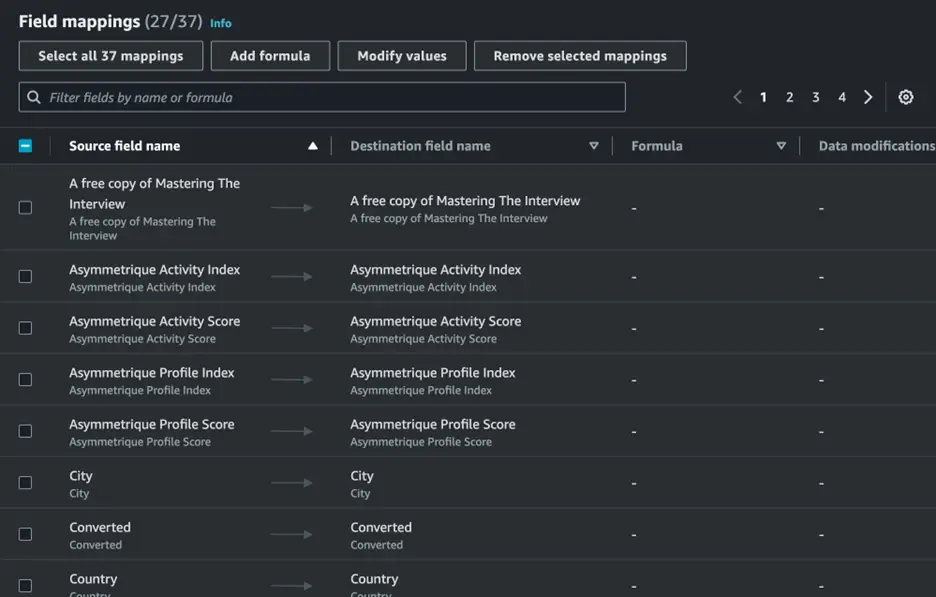Sort by Destination field name arrow
This screenshot has height=597, width=936.
tap(593, 146)
